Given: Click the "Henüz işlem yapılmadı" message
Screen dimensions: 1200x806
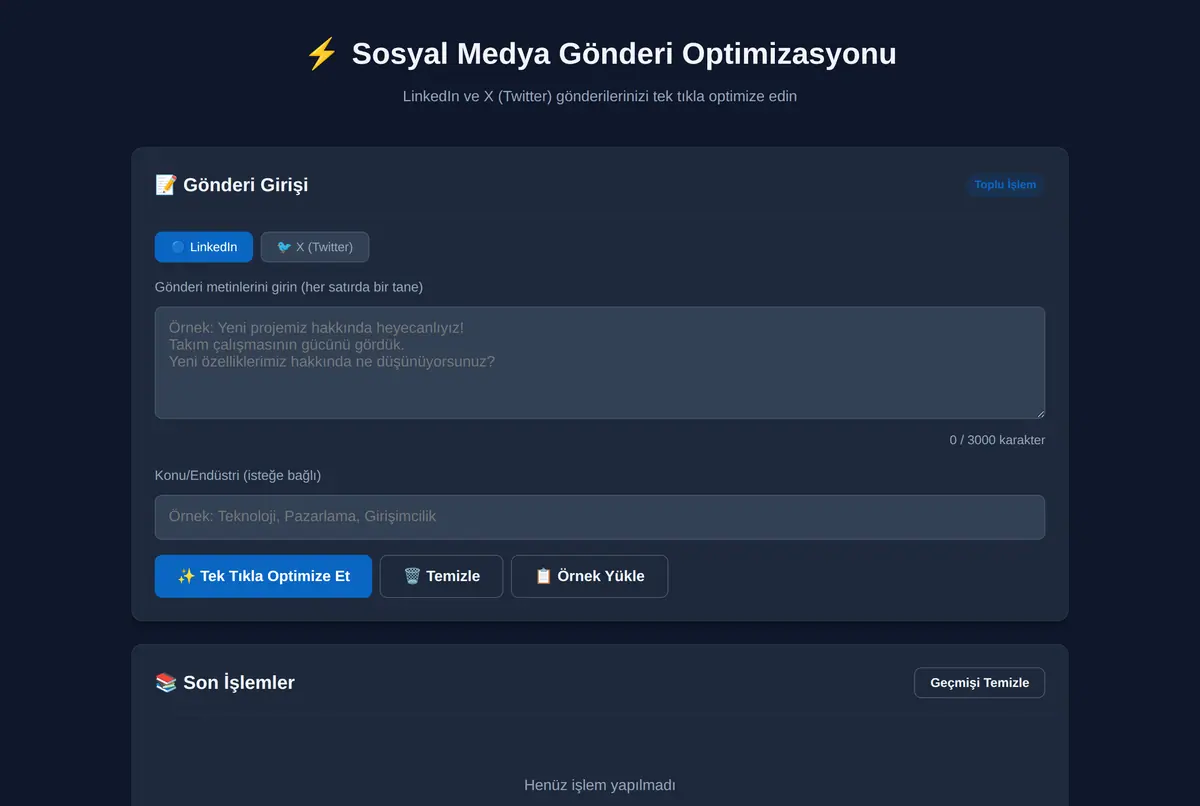Looking at the screenshot, I should coord(600,785).
